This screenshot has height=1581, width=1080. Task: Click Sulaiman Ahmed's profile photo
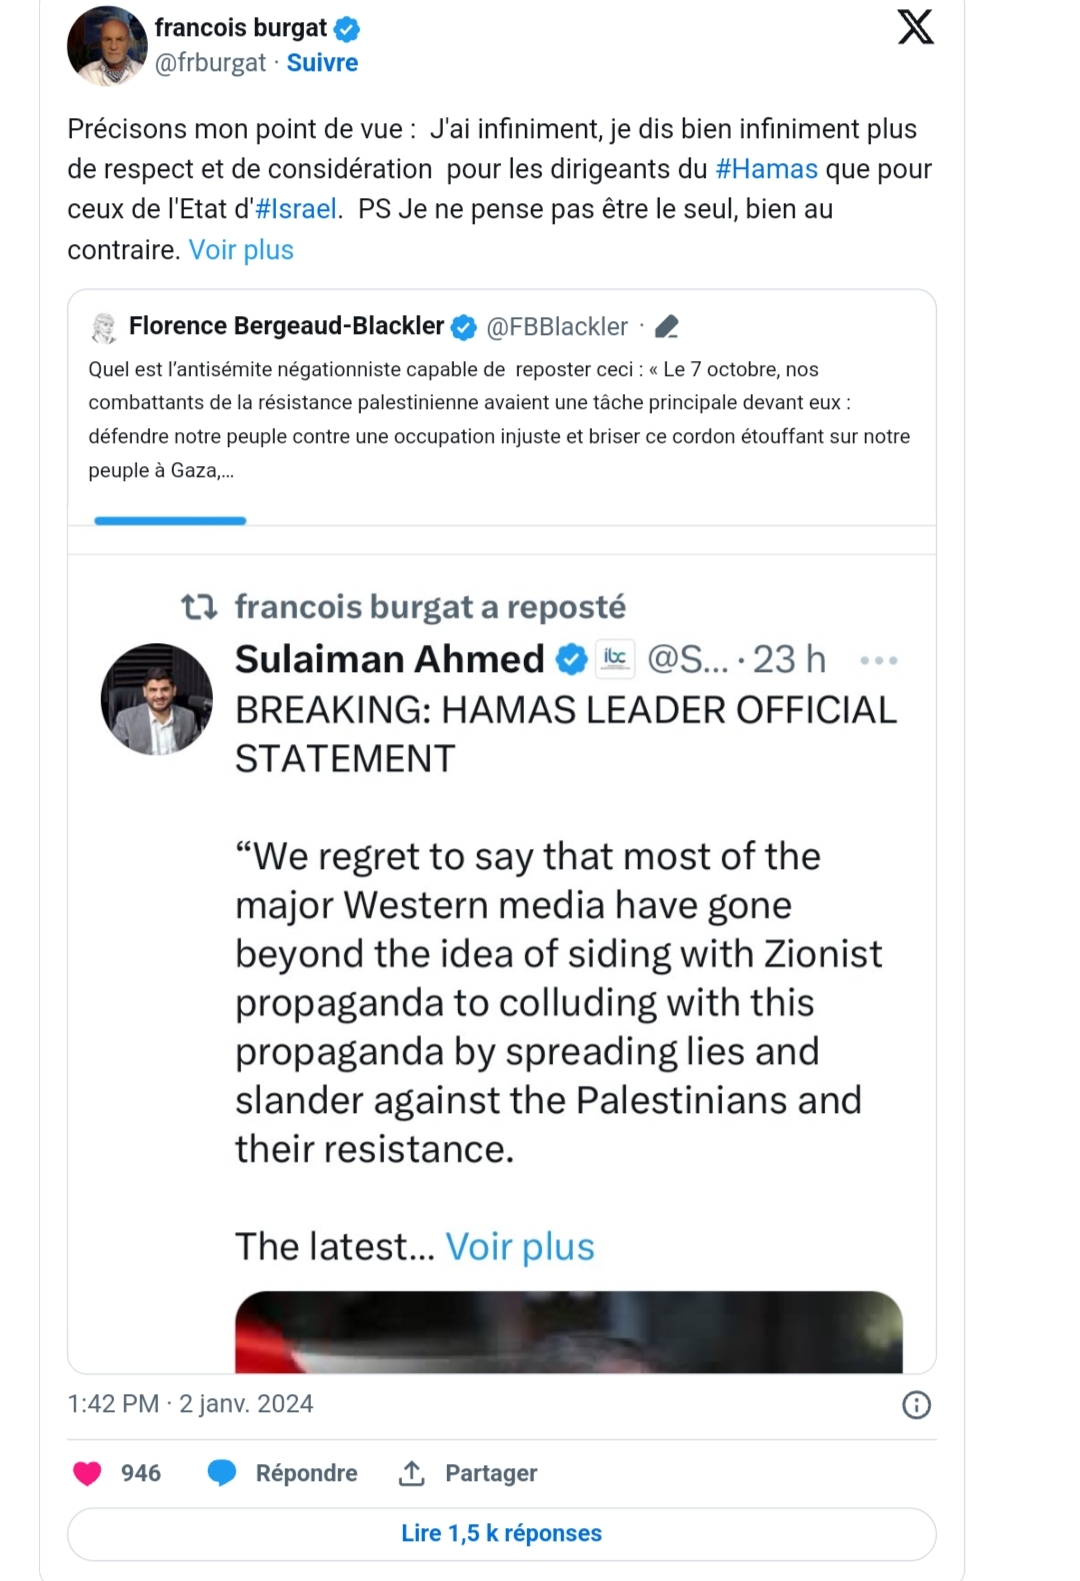(157, 699)
